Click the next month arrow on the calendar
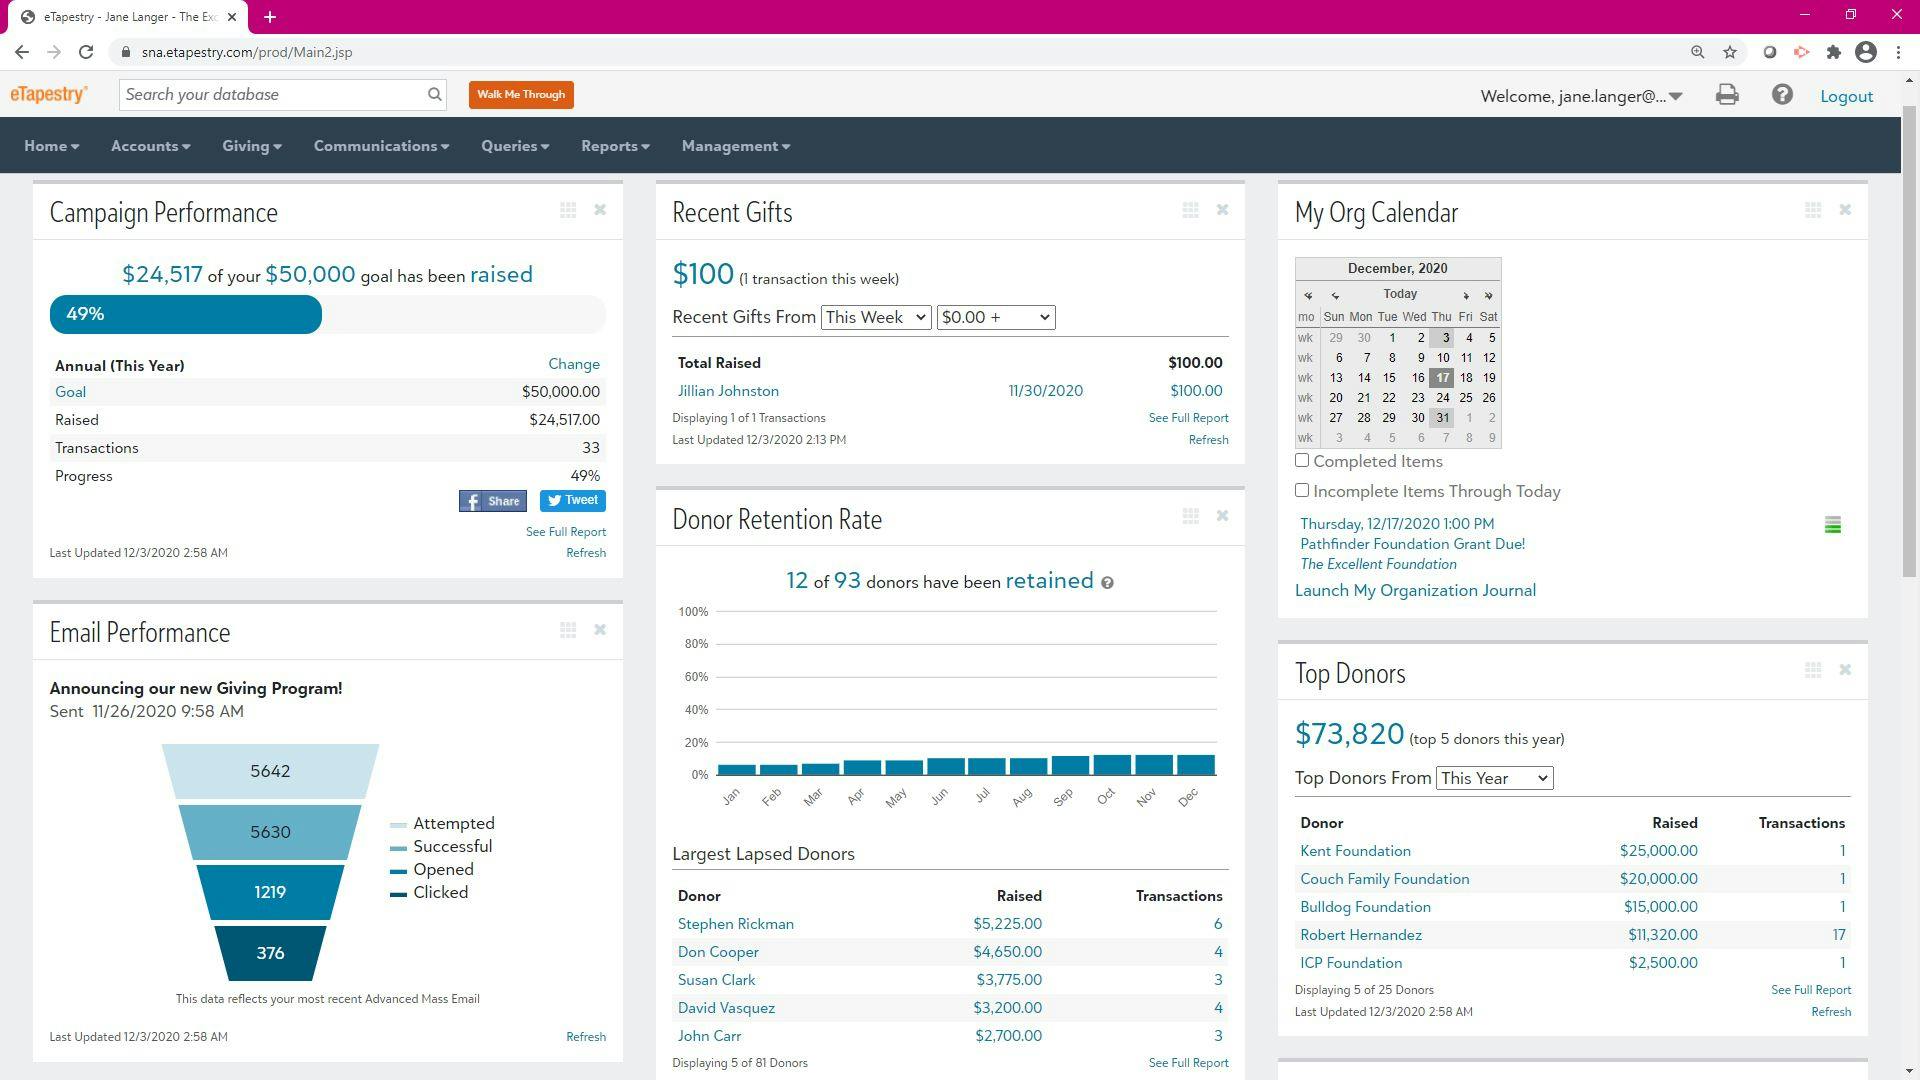The image size is (1920, 1080). (x=1467, y=295)
